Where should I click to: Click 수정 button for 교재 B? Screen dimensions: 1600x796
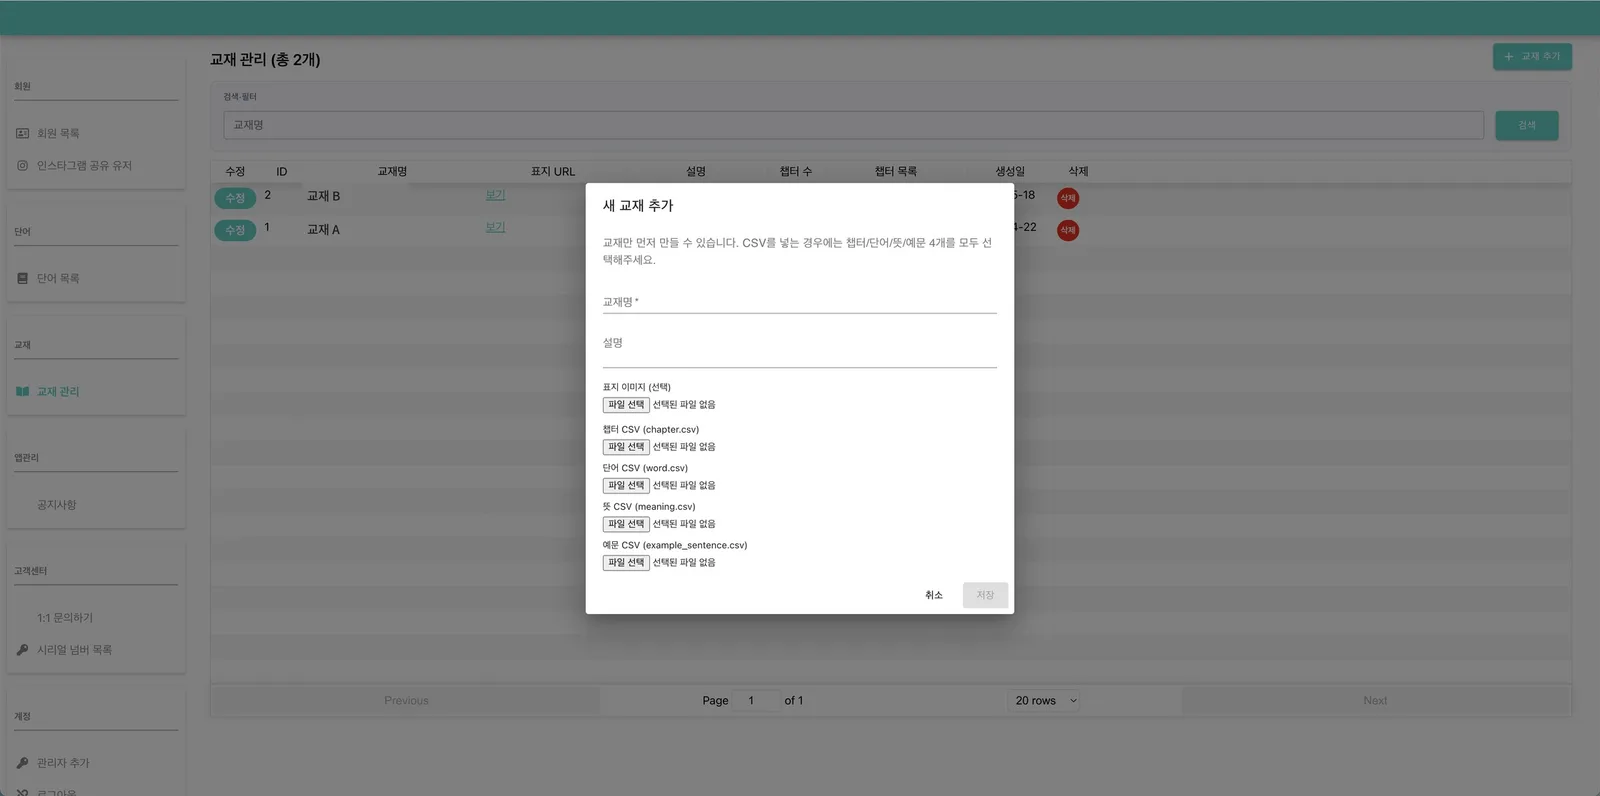(235, 198)
